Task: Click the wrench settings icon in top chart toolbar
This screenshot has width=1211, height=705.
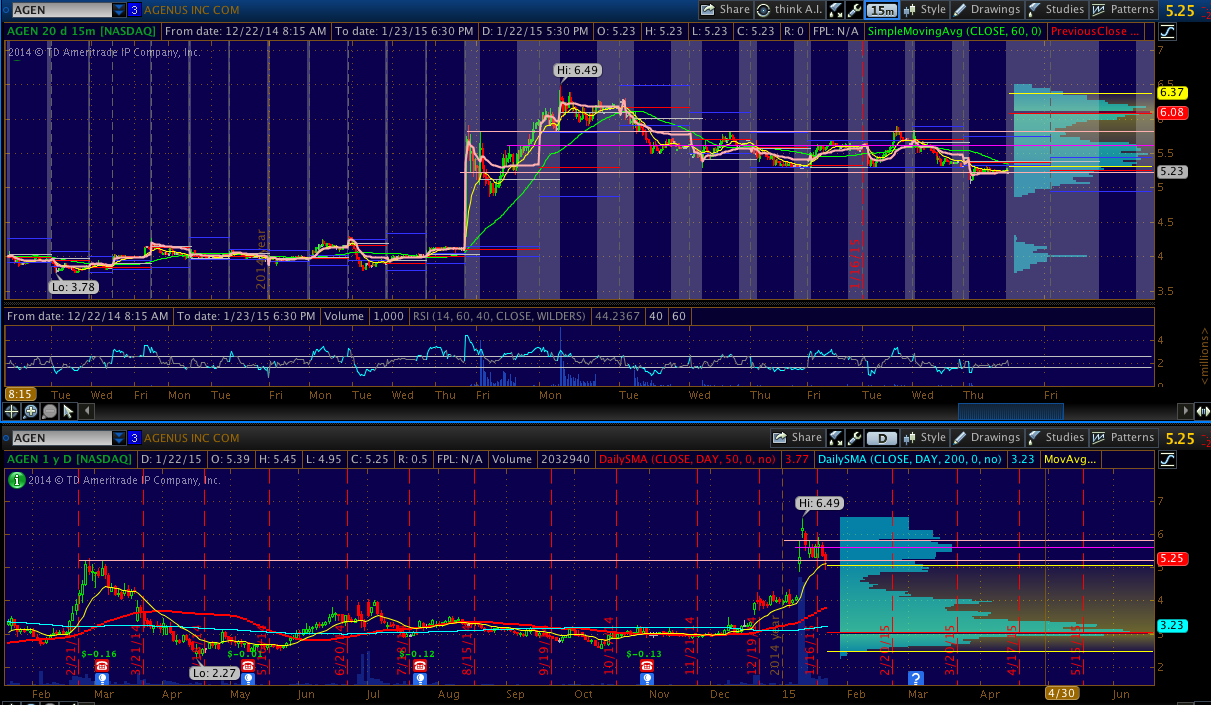Action: [854, 10]
